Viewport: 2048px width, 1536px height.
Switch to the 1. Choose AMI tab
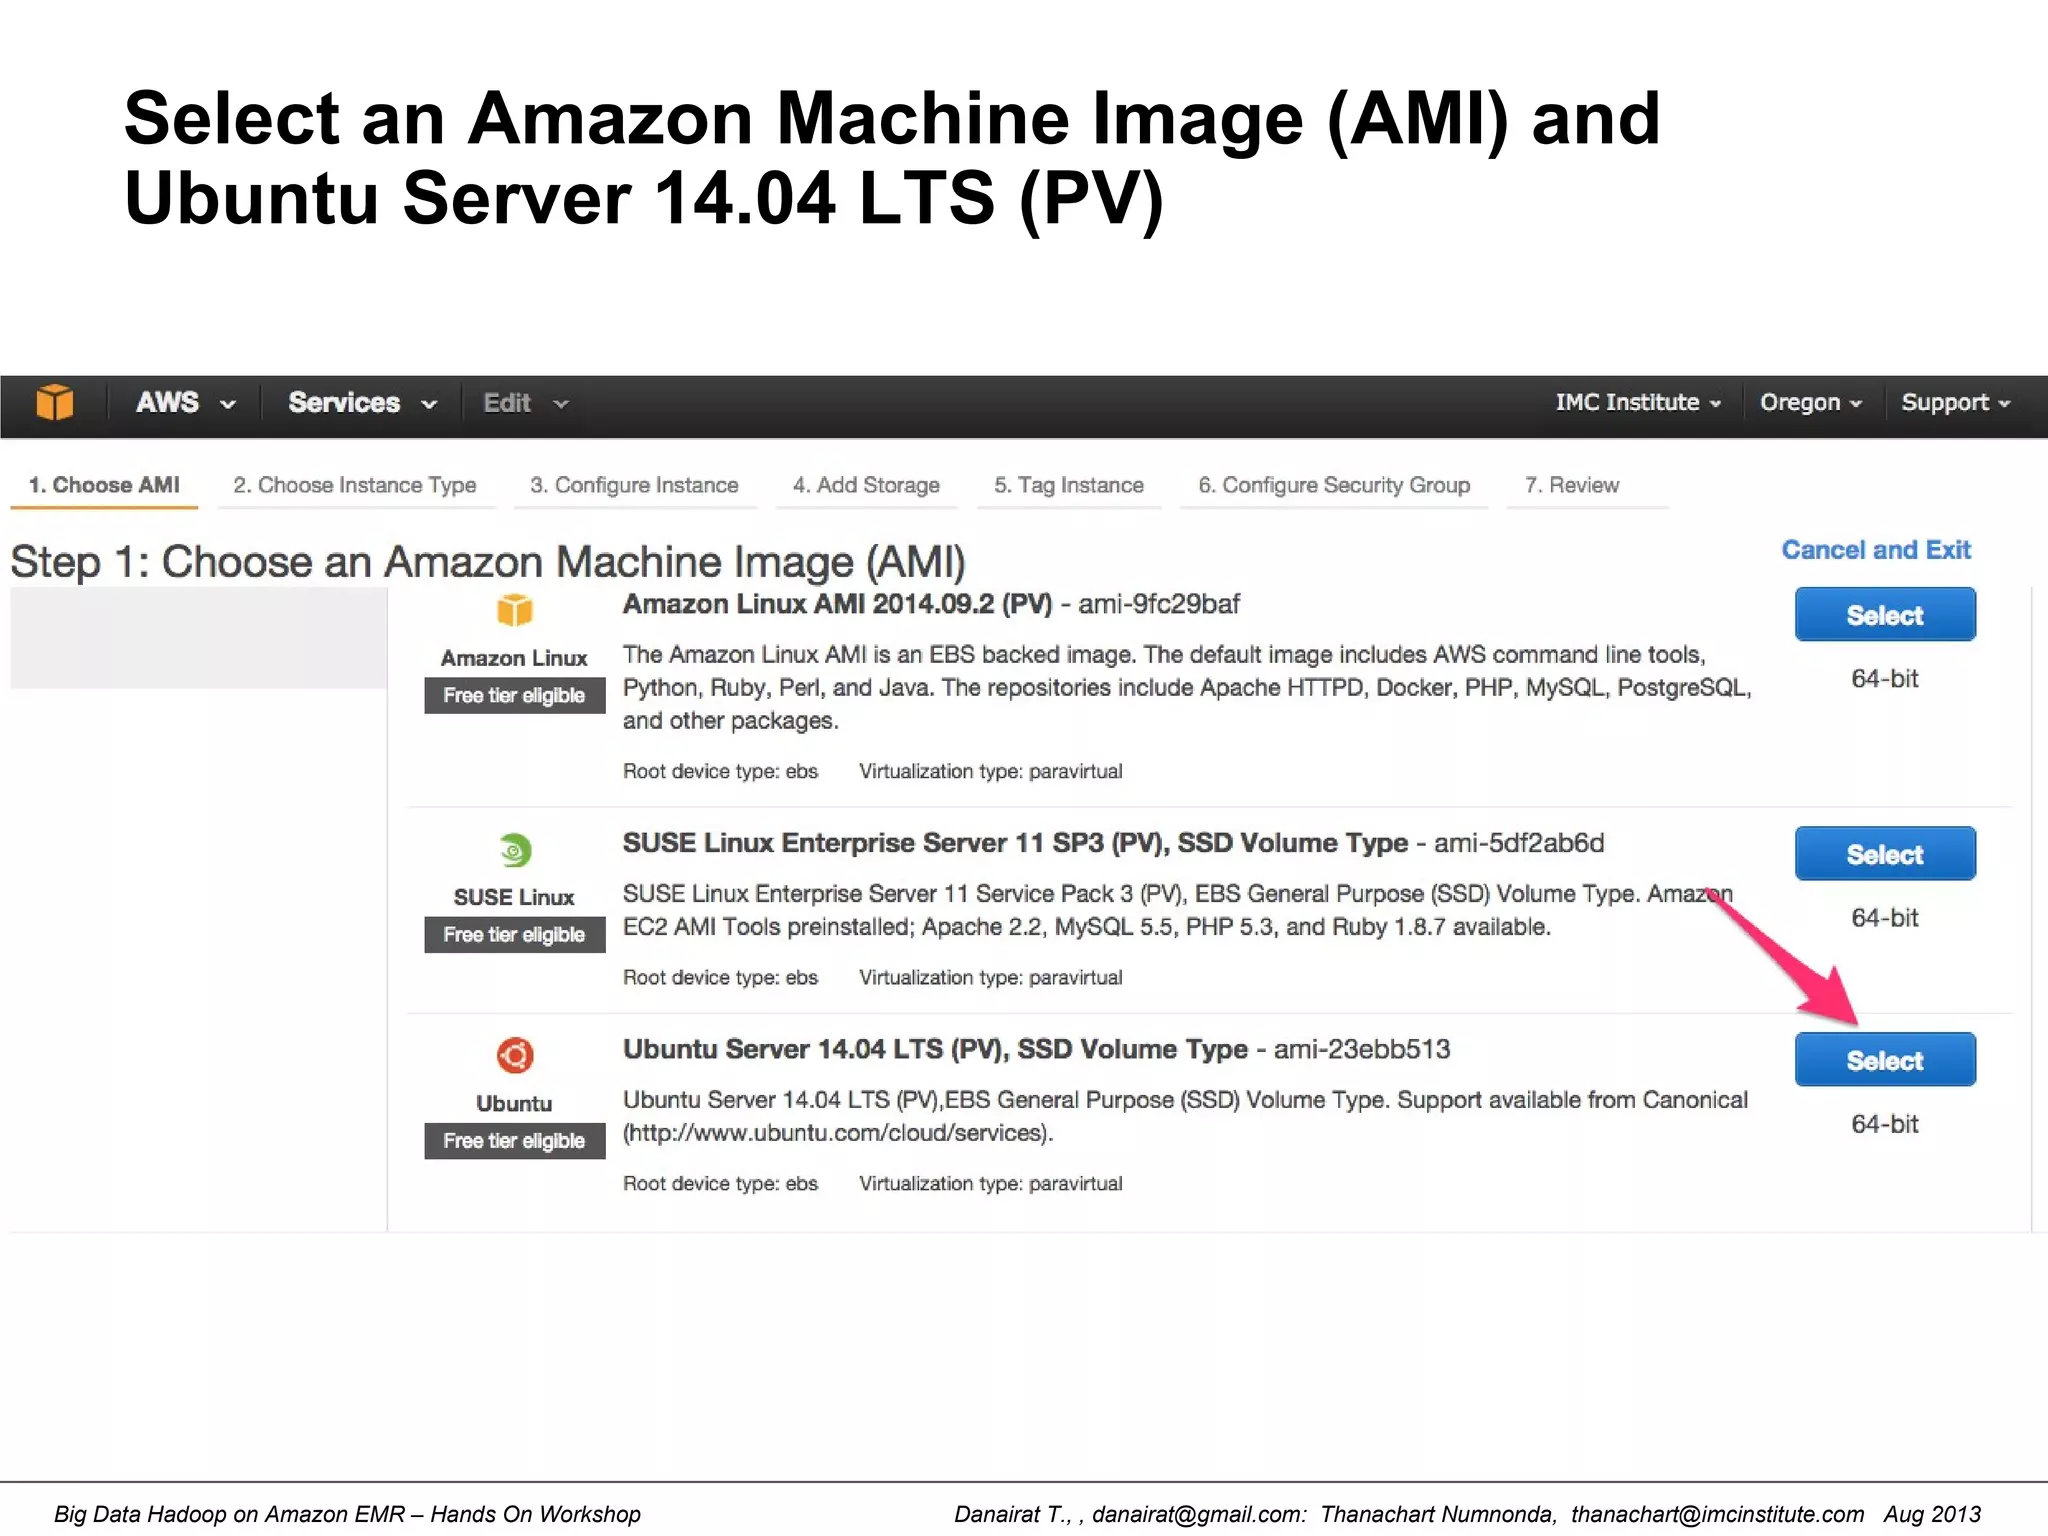(104, 485)
